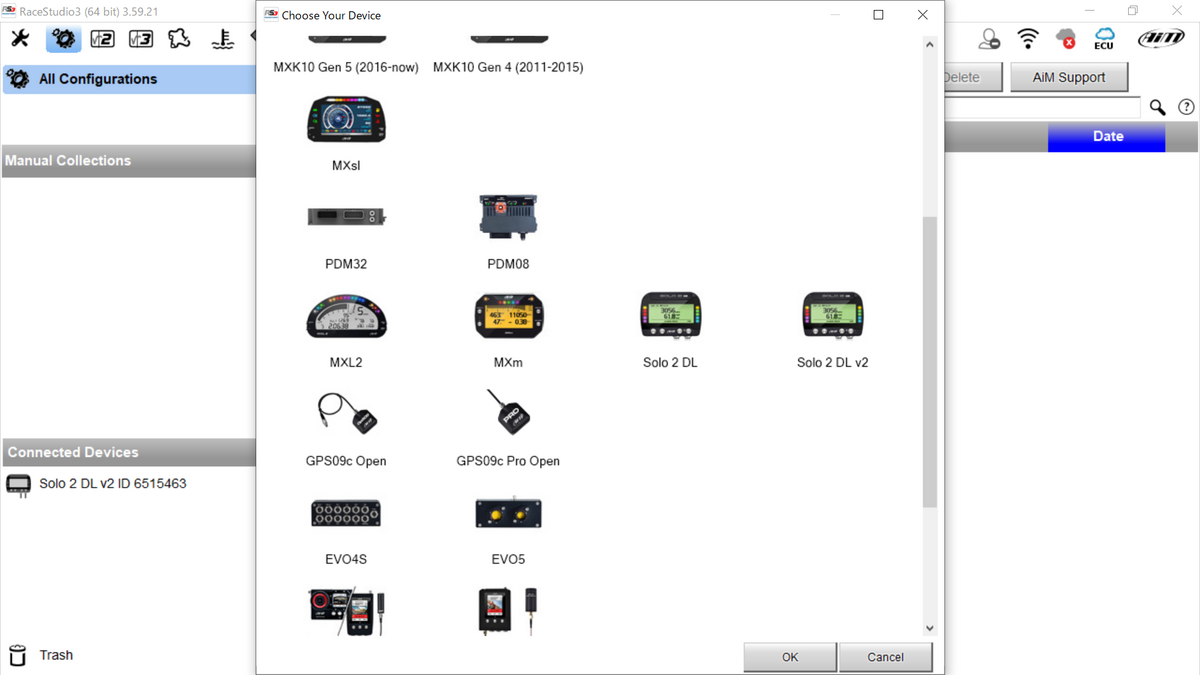The height and width of the screenshot is (675, 1200).
Task: Open the wrench preferences icon
Action: (20, 39)
